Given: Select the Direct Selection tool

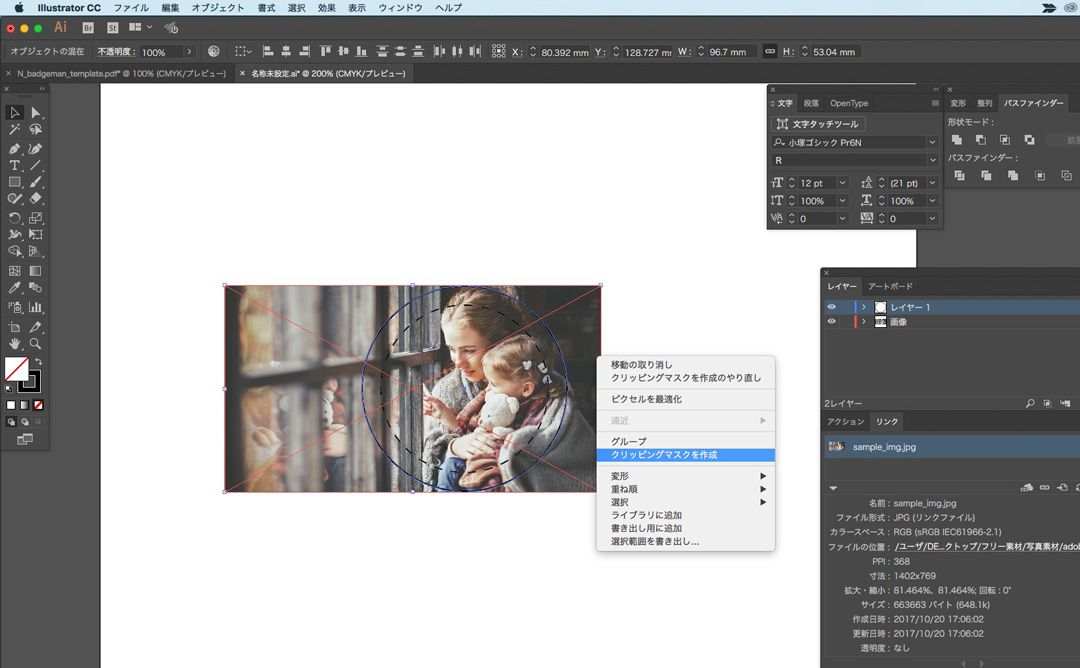Looking at the screenshot, I should coord(36,112).
